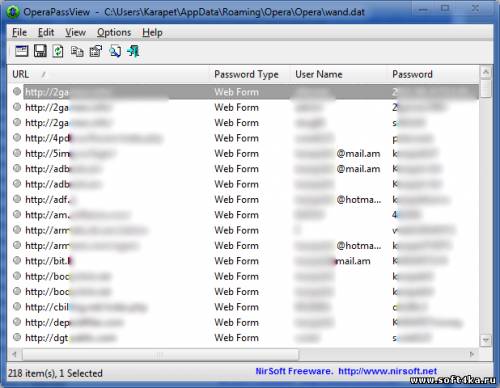The image size is (500, 388).
Task: Click the vertical scrollbar thumb
Action: (x=486, y=88)
